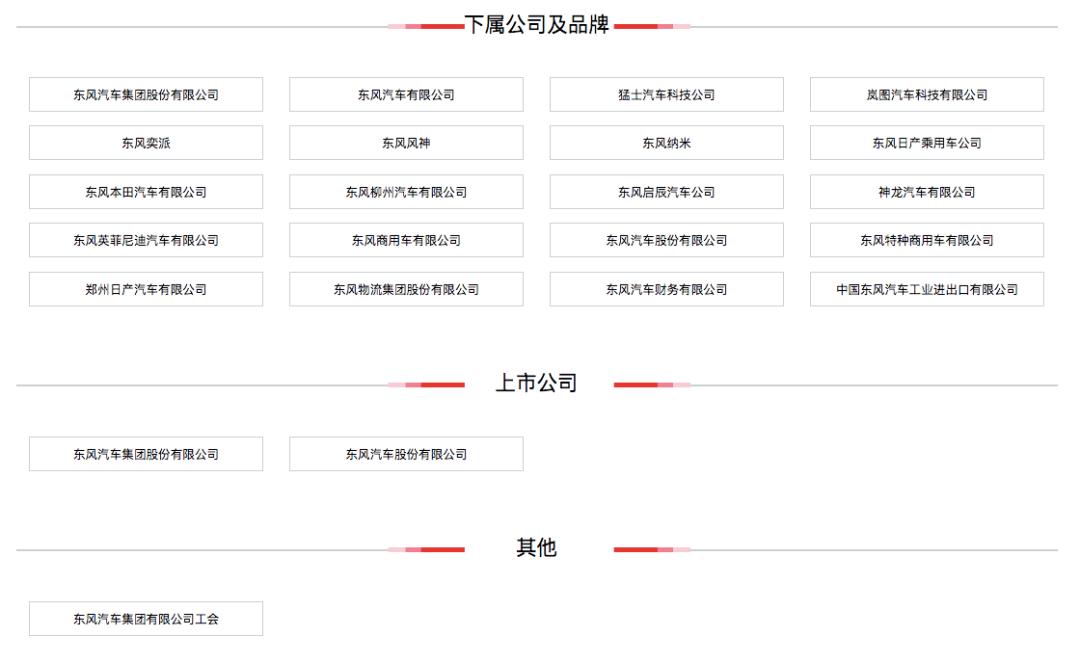The image size is (1080, 663).
Task: Go to 东风物流集团股份有限公司
Action: tap(406, 289)
